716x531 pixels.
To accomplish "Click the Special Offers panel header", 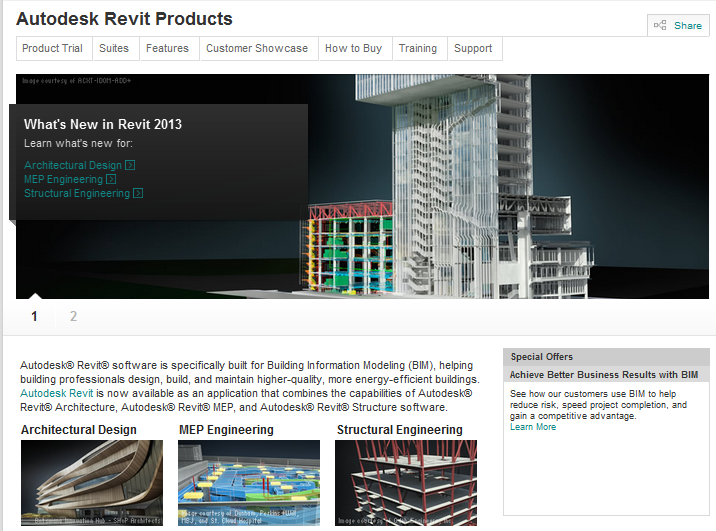I will 606,357.
